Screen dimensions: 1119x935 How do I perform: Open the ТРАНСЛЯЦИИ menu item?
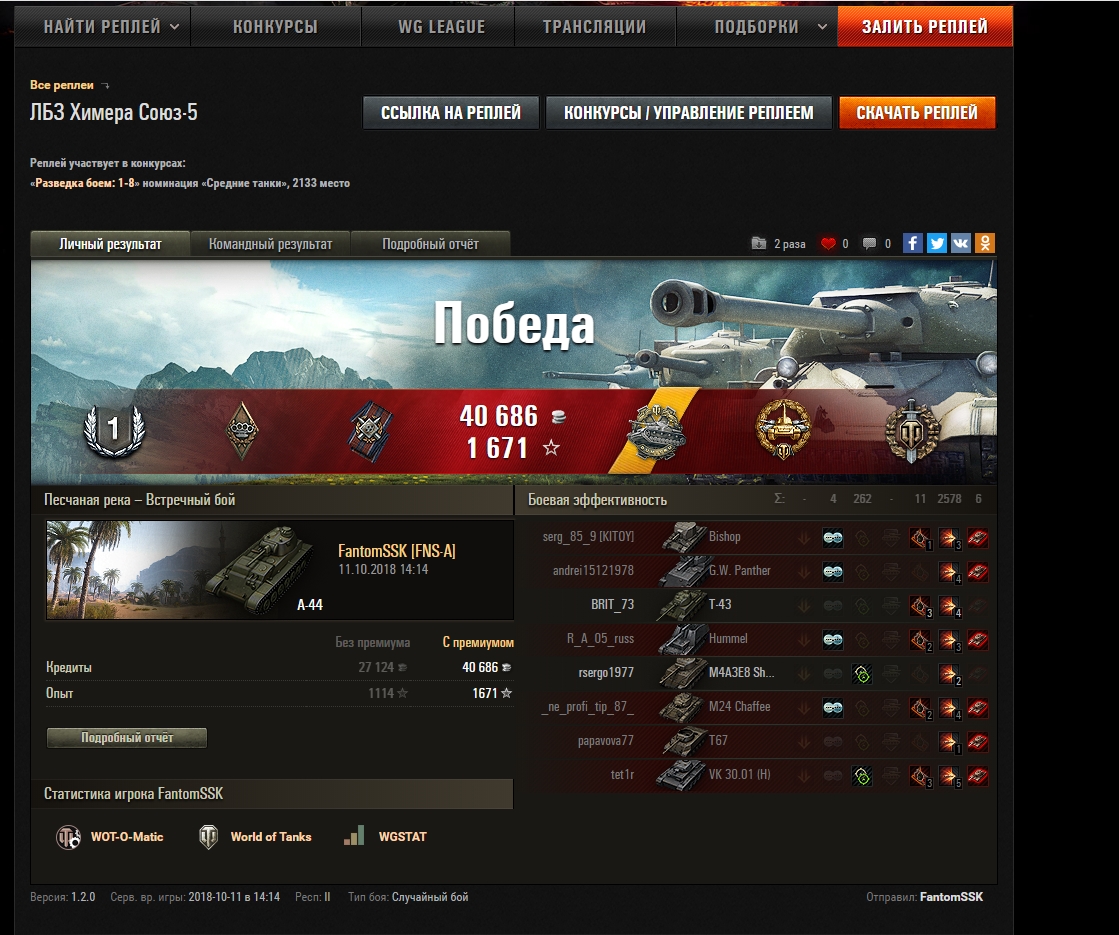point(594,26)
